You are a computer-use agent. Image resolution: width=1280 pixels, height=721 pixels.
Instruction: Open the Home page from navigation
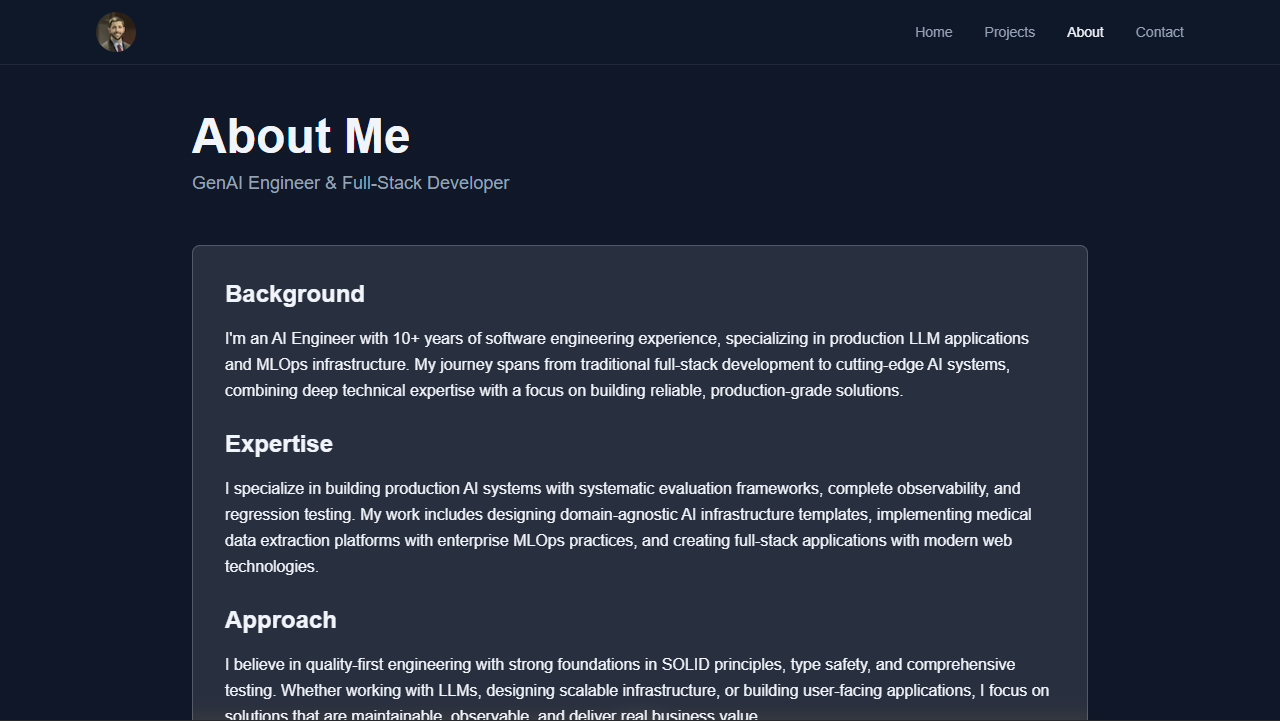point(933,32)
